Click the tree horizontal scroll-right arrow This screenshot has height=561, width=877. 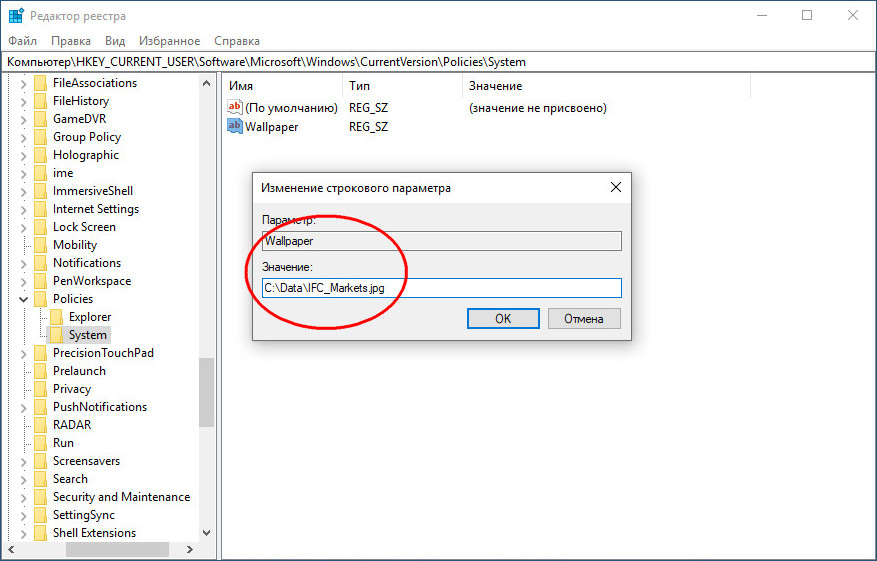190,549
